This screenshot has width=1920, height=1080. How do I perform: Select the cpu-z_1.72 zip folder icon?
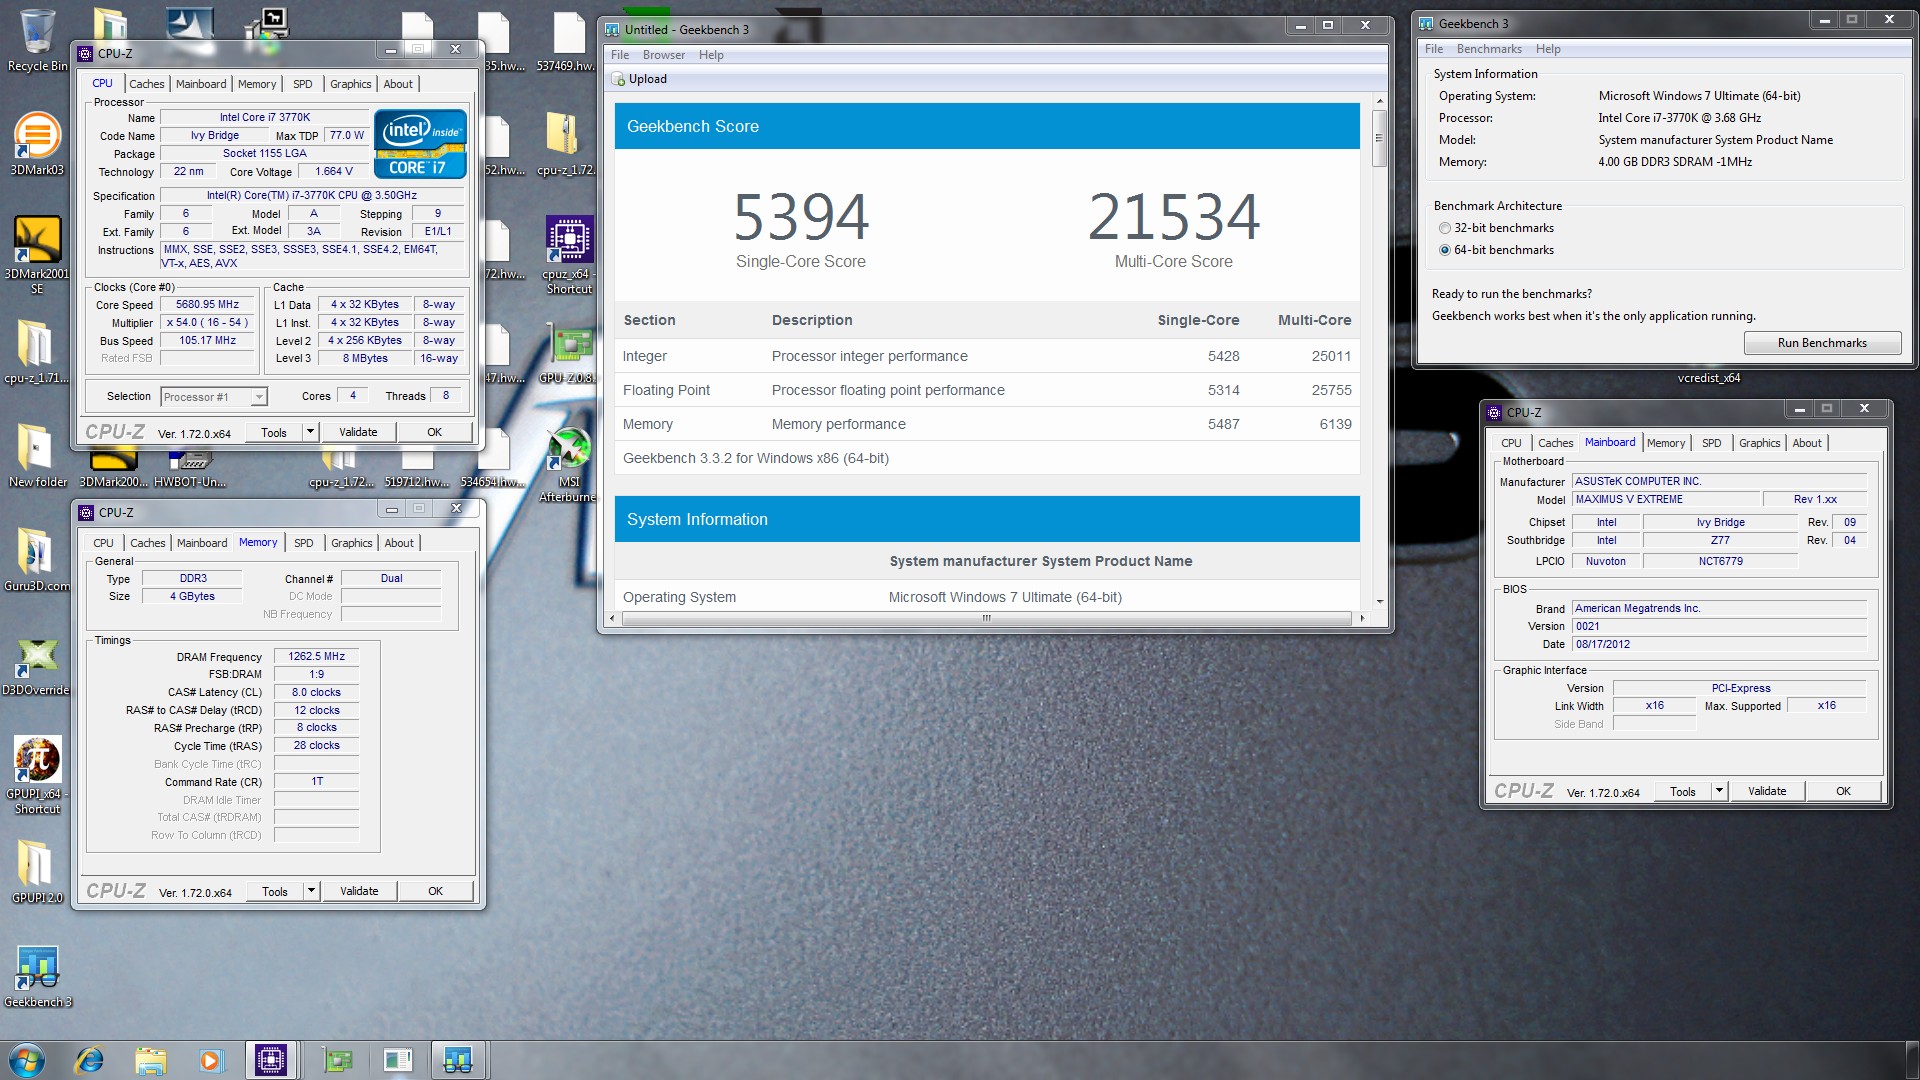click(565, 143)
